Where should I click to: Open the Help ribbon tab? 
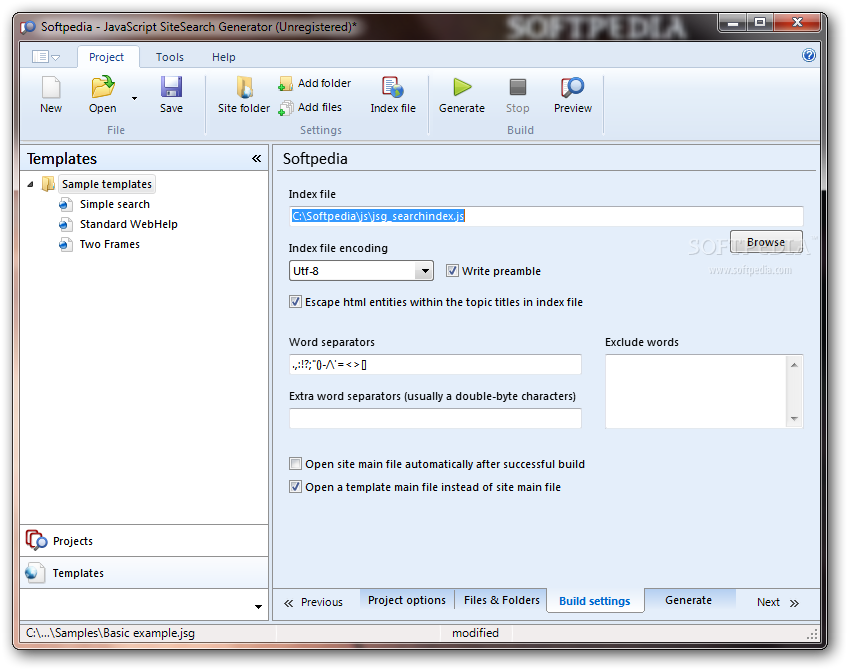click(x=224, y=57)
